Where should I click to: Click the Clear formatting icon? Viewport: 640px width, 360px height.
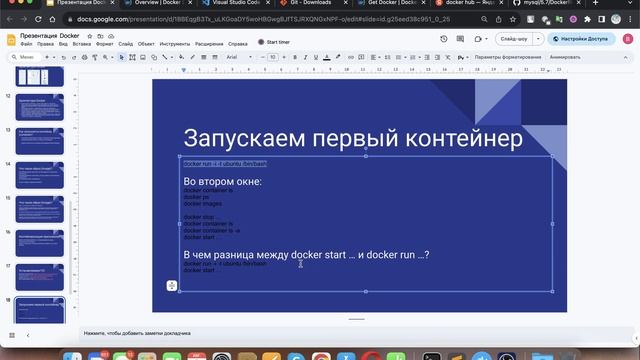[448, 58]
